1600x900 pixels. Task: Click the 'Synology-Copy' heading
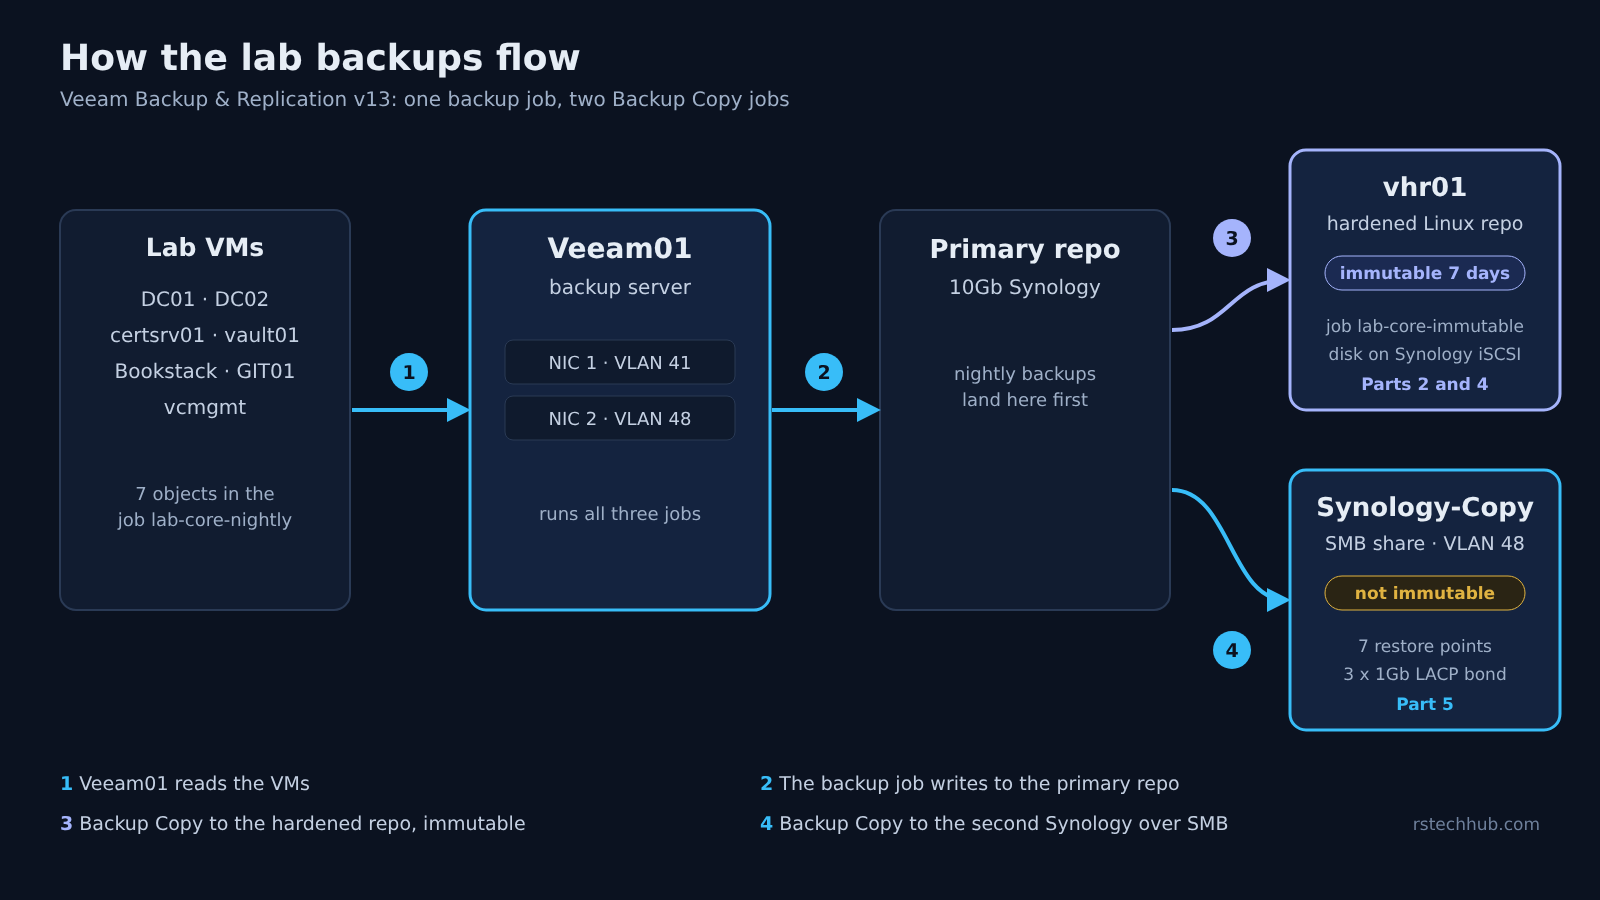click(x=1425, y=507)
